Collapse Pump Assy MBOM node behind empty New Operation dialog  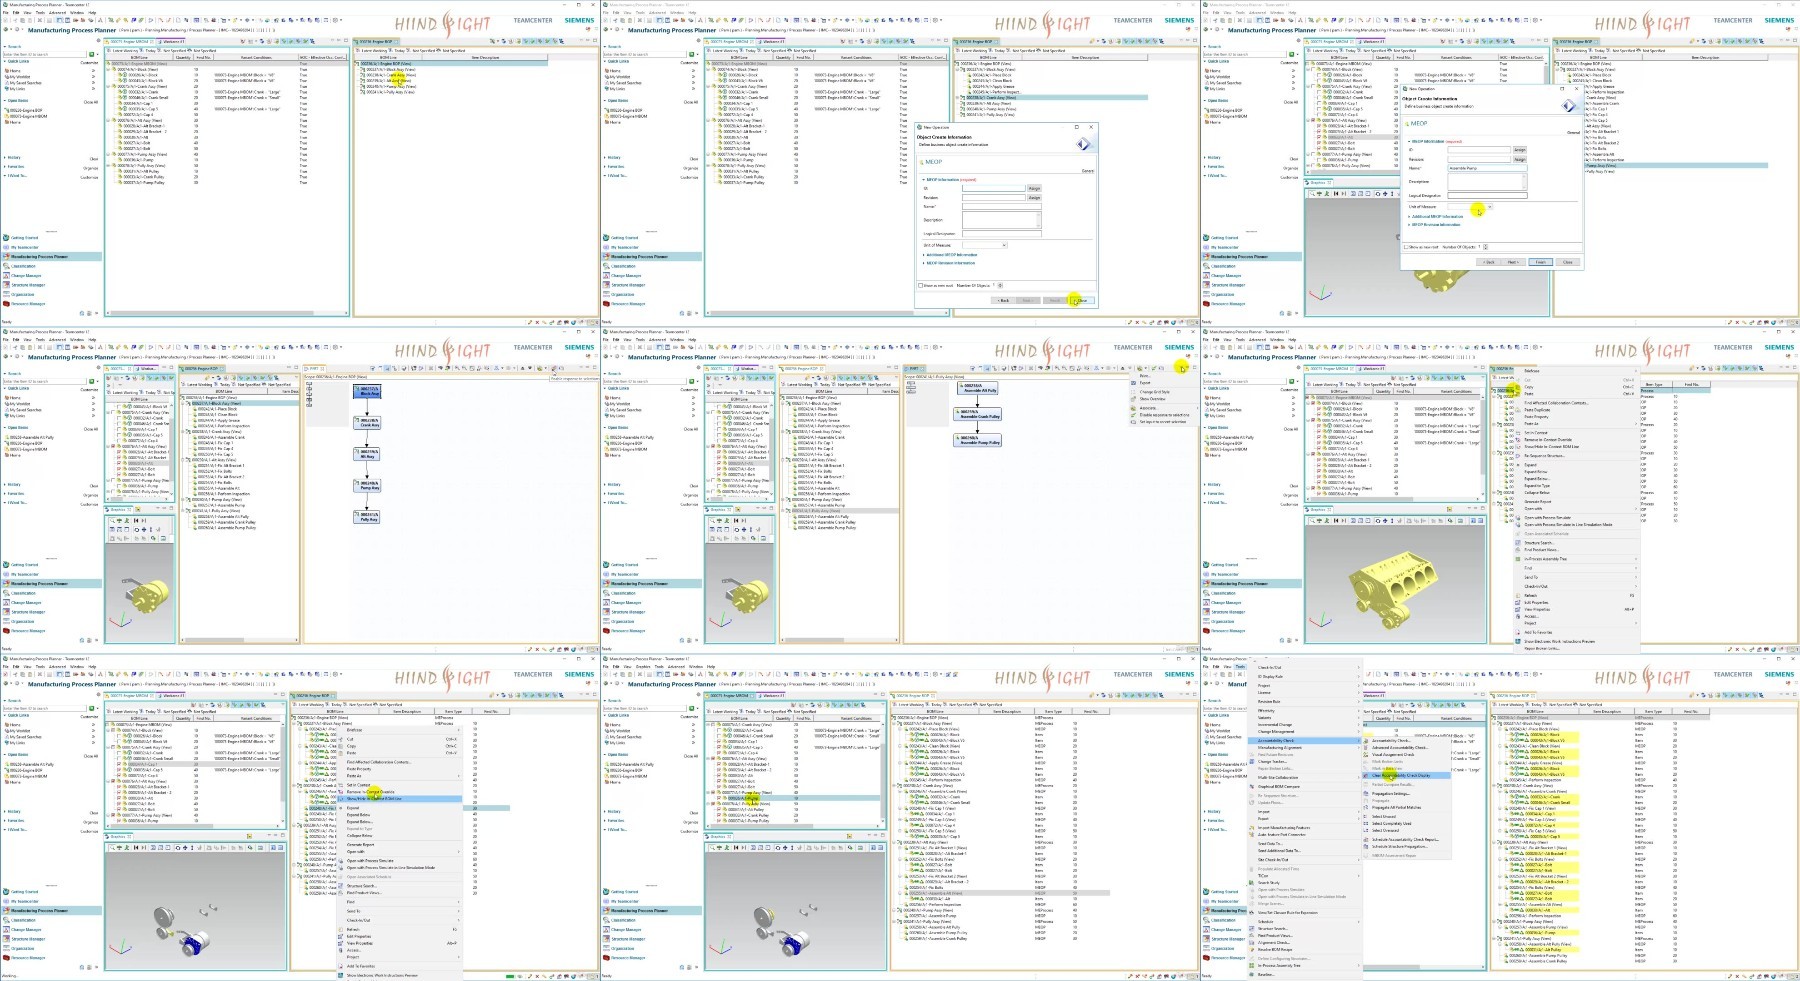click(x=708, y=154)
